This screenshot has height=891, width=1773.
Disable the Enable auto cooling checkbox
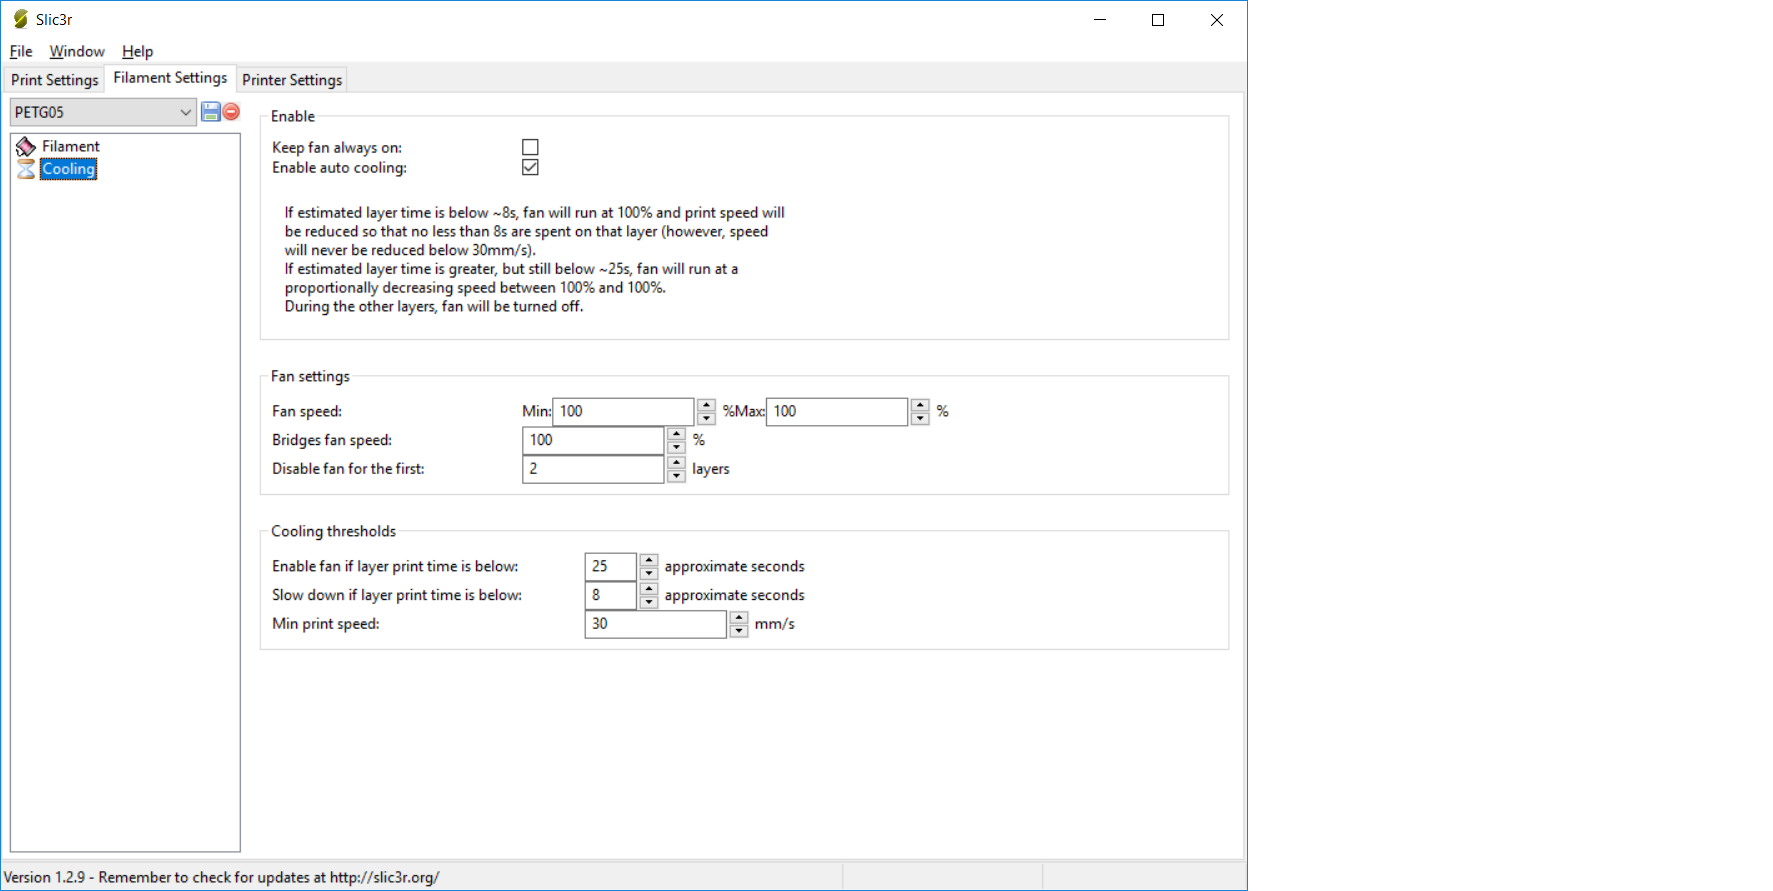(x=530, y=168)
